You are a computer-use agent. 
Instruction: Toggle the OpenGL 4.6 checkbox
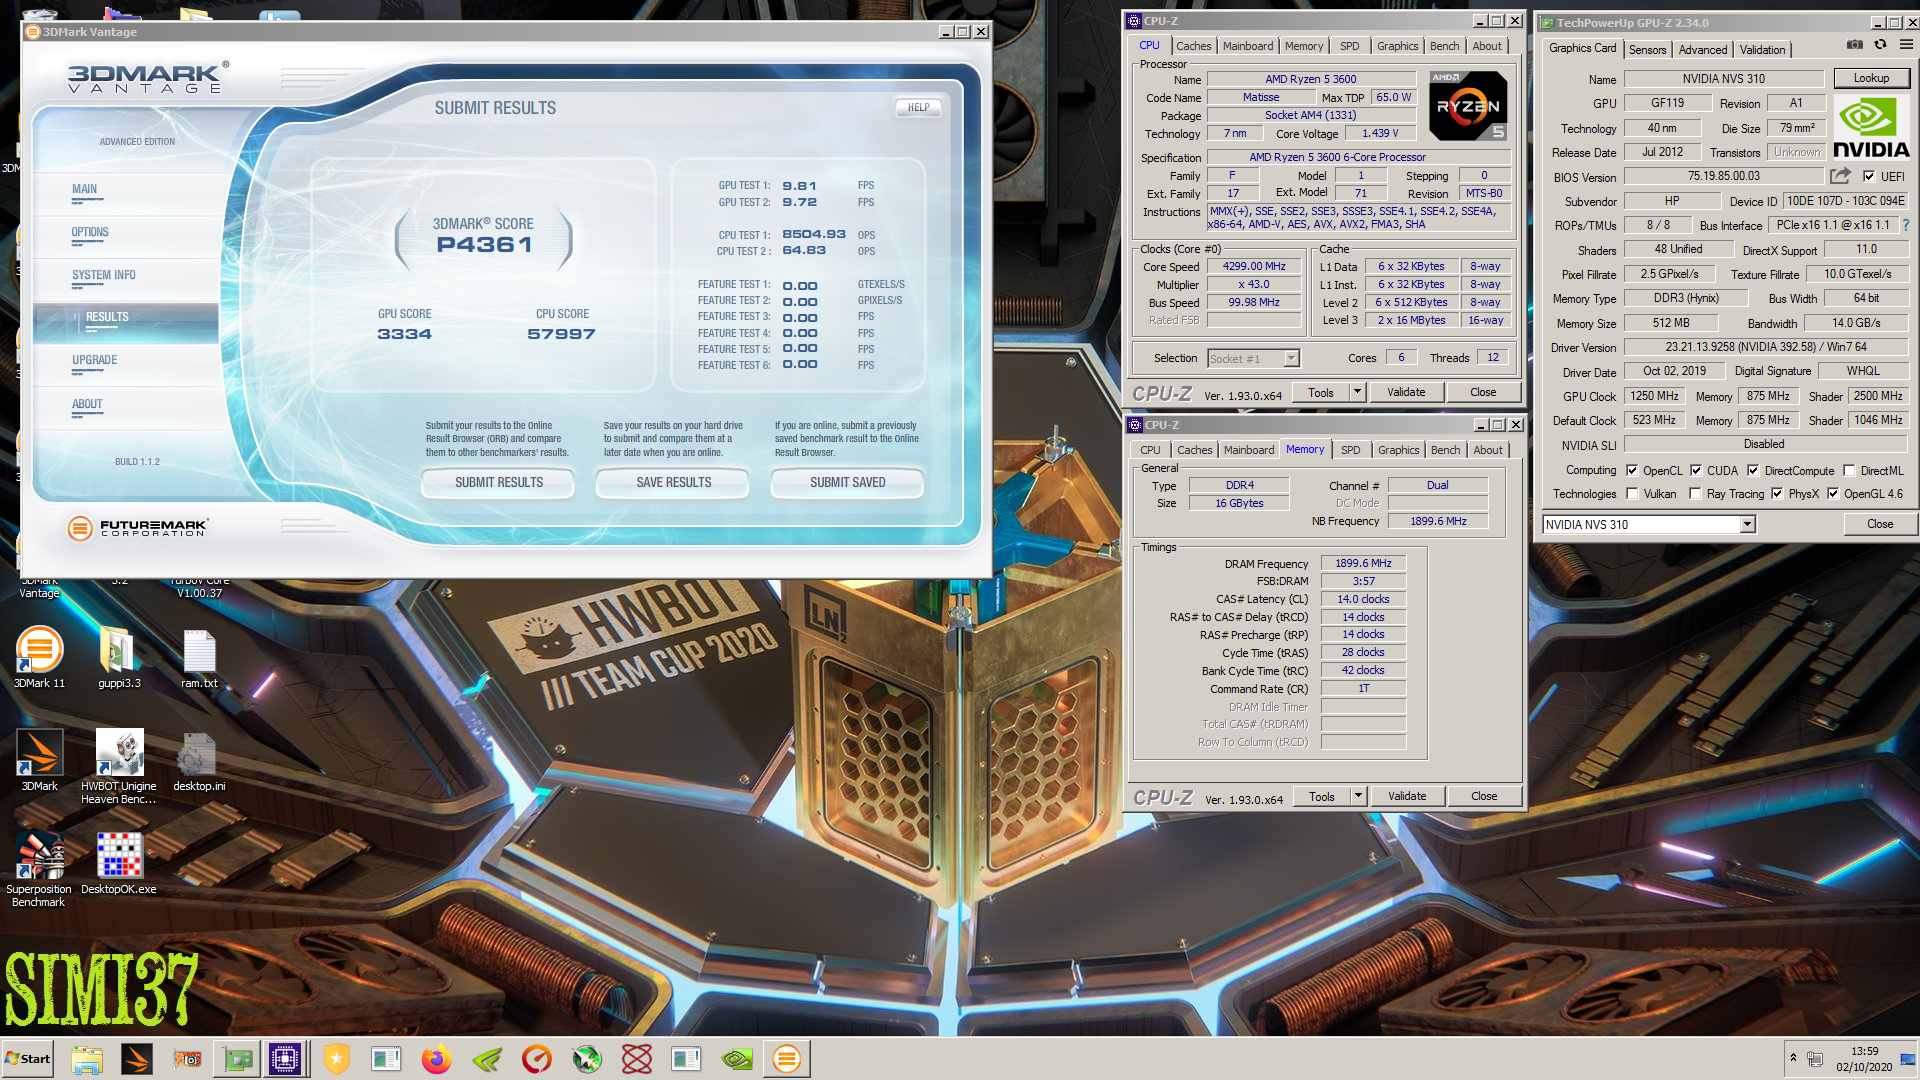1833,493
